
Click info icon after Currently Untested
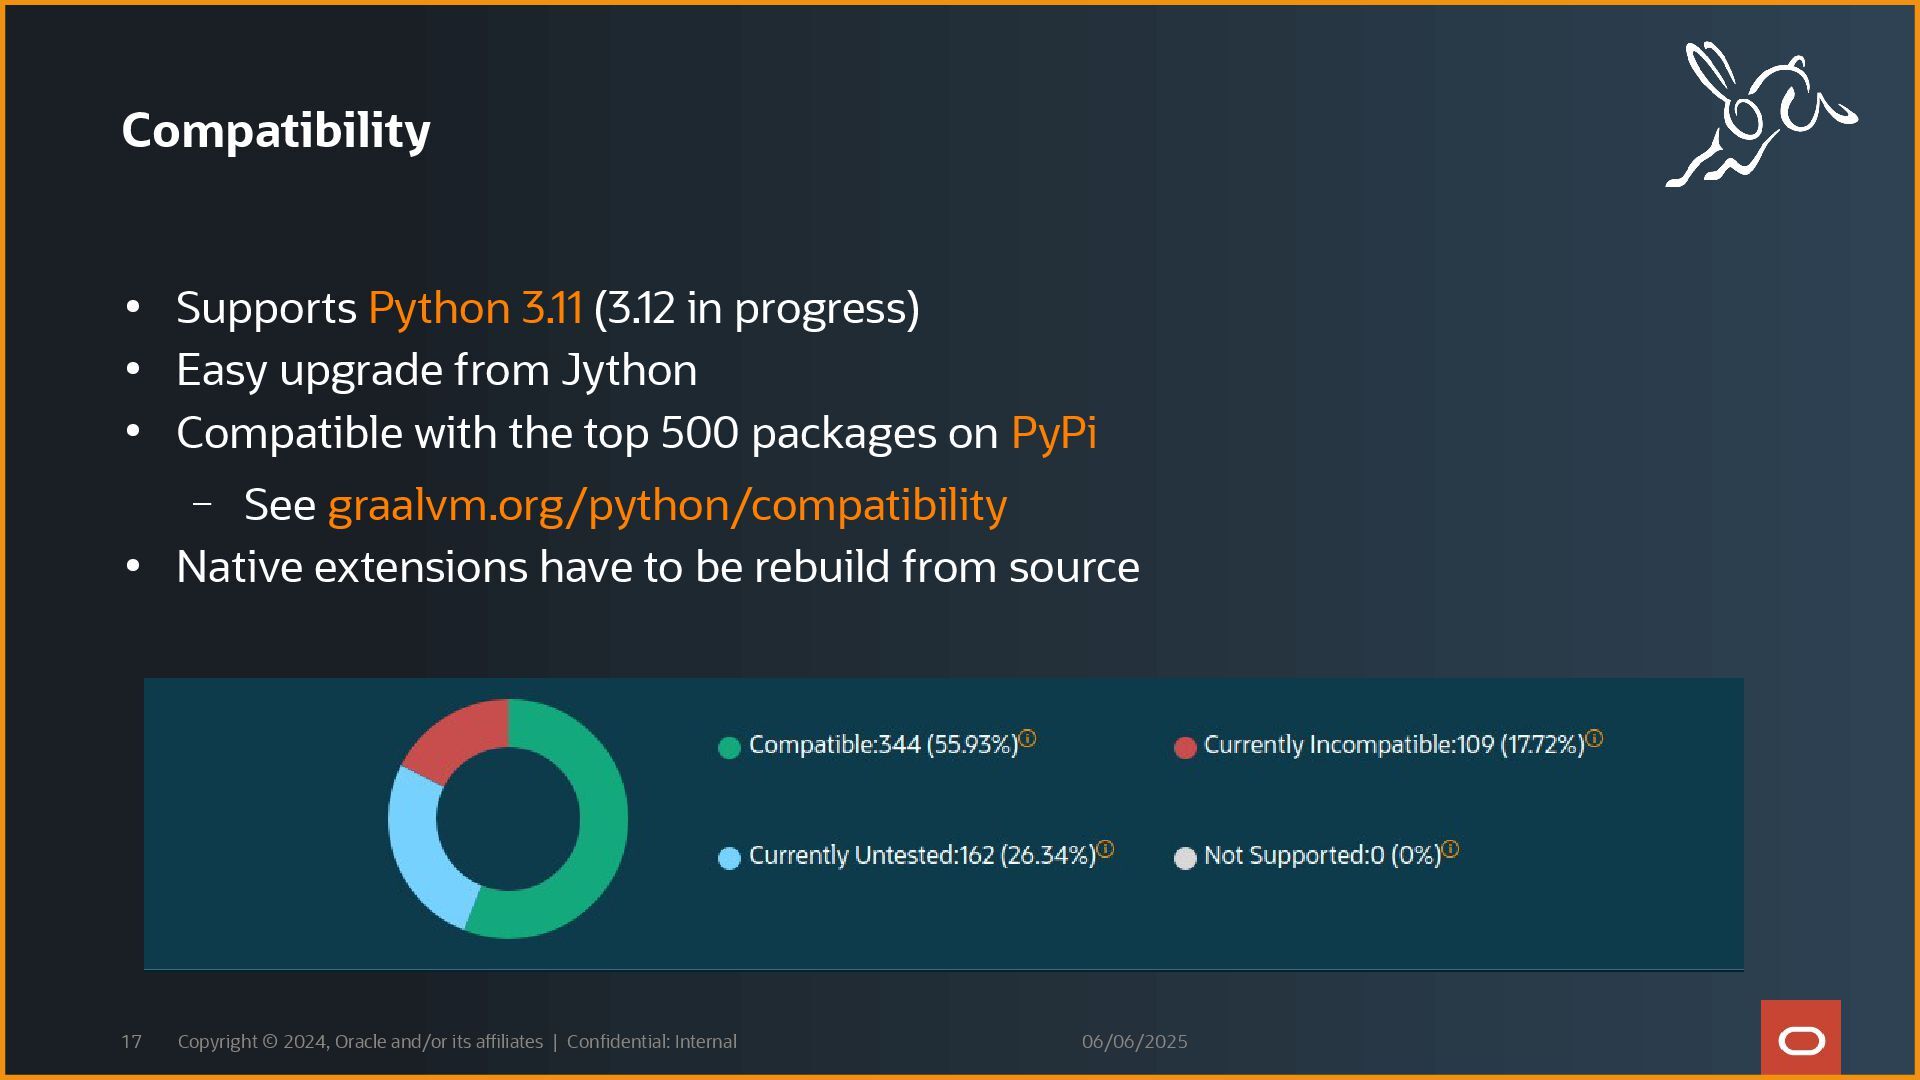tap(1105, 849)
